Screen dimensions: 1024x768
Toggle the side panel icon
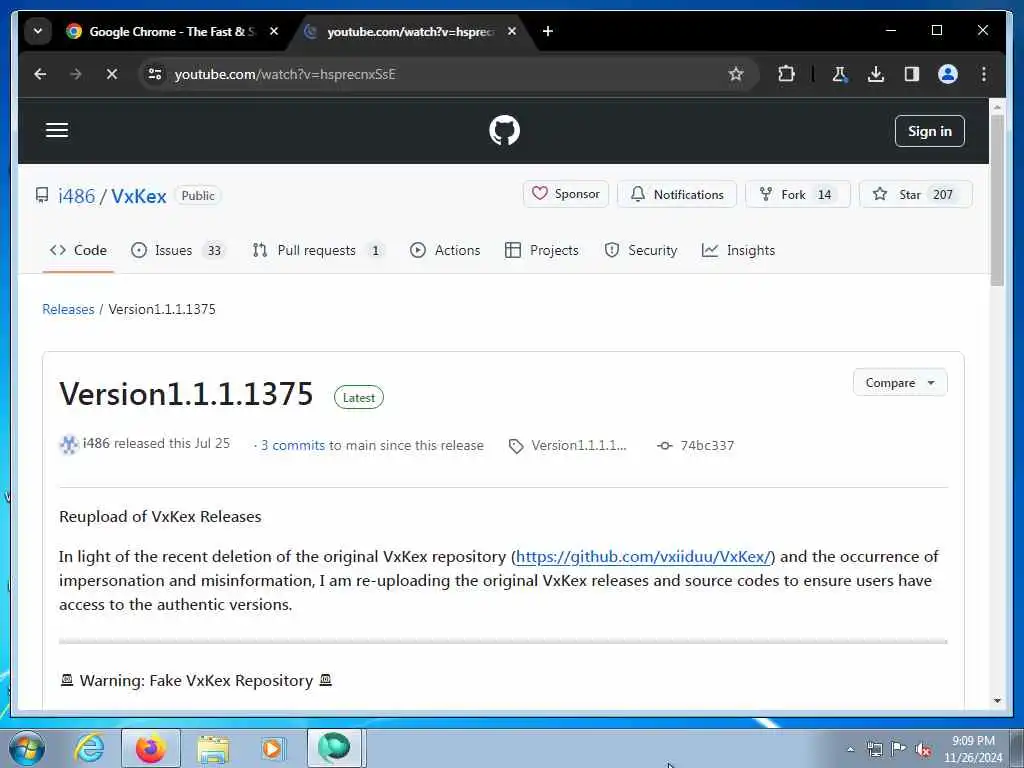(x=912, y=74)
